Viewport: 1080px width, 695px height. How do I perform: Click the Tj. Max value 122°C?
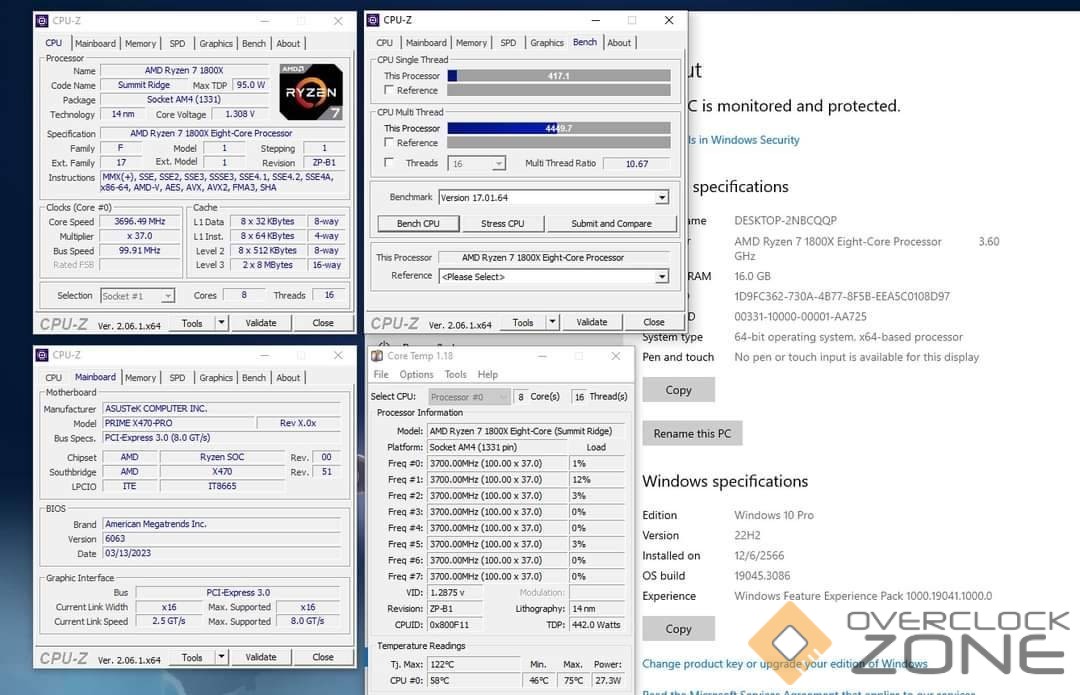pyautogui.click(x=474, y=665)
